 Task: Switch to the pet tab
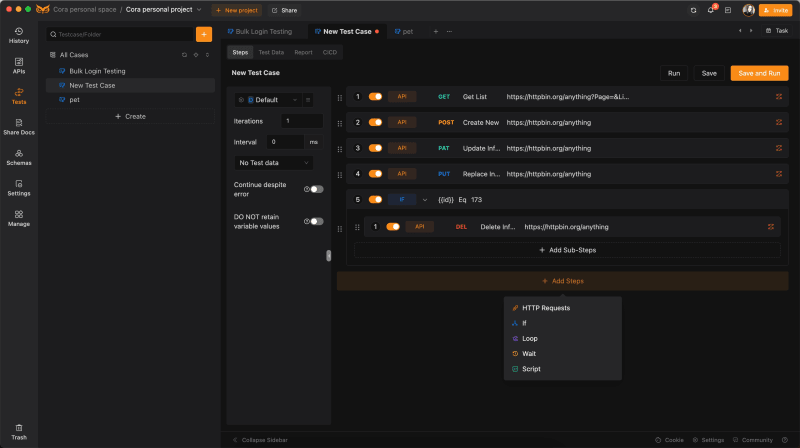click(x=404, y=31)
